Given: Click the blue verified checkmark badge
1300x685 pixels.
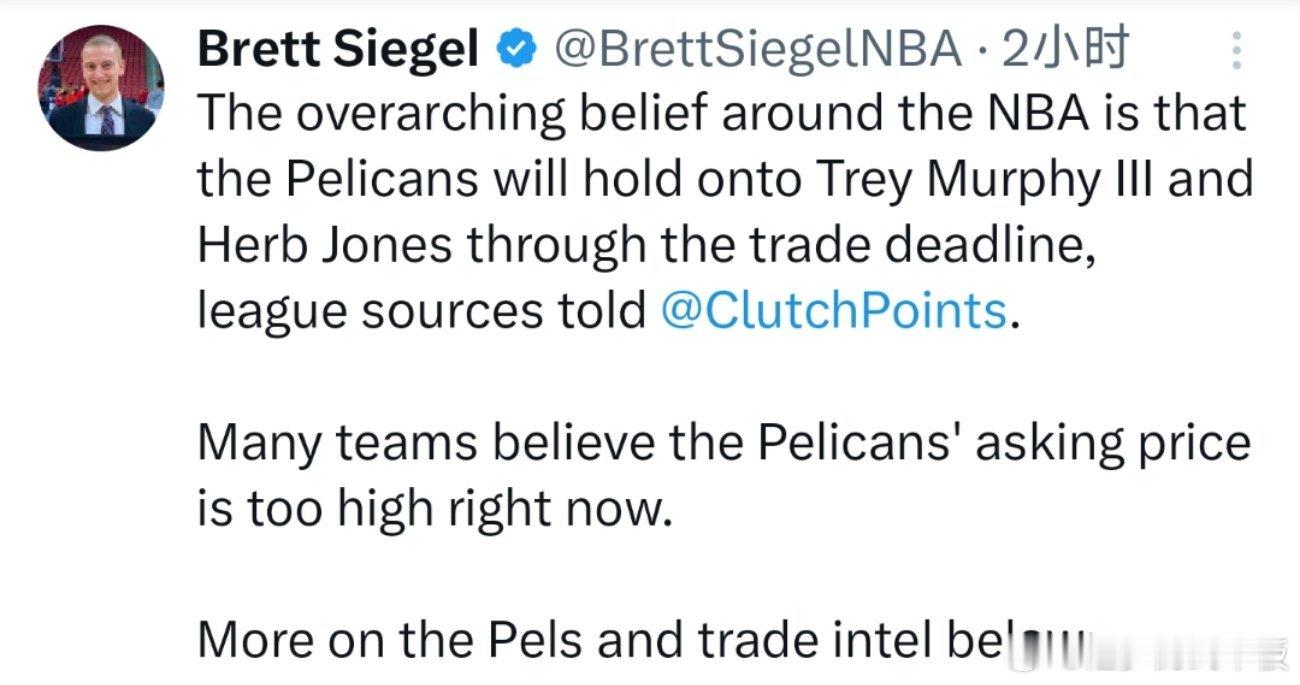Looking at the screenshot, I should (x=515, y=48).
